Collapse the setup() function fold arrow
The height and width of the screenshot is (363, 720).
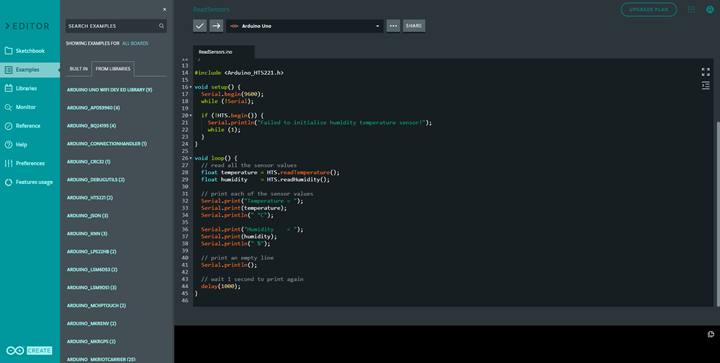[191, 87]
